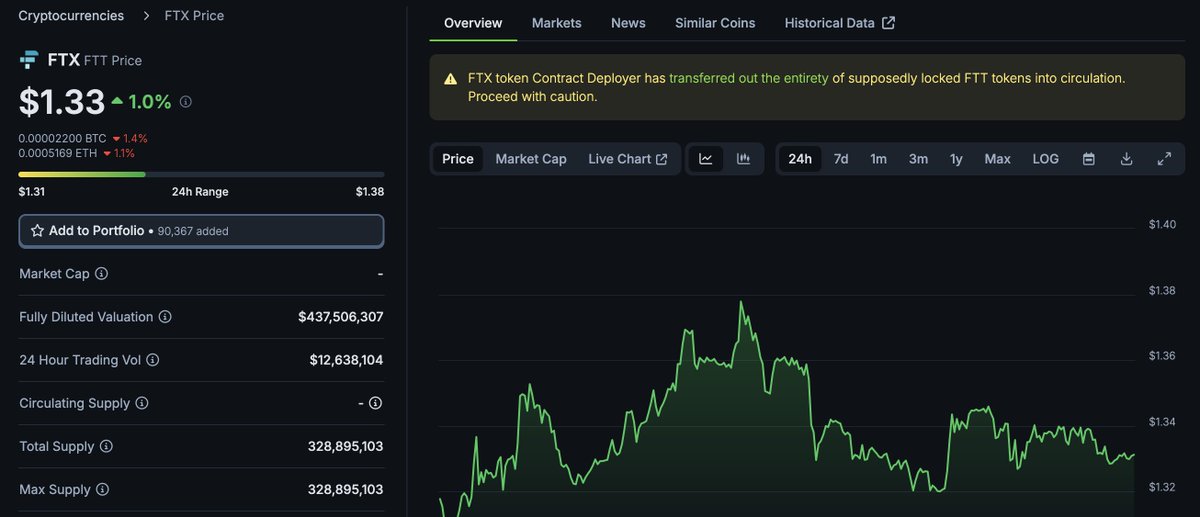Screen dimensions: 1200x517
Task: Click the 0.00002200 BTC value
Action: pyautogui.click(x=62, y=138)
